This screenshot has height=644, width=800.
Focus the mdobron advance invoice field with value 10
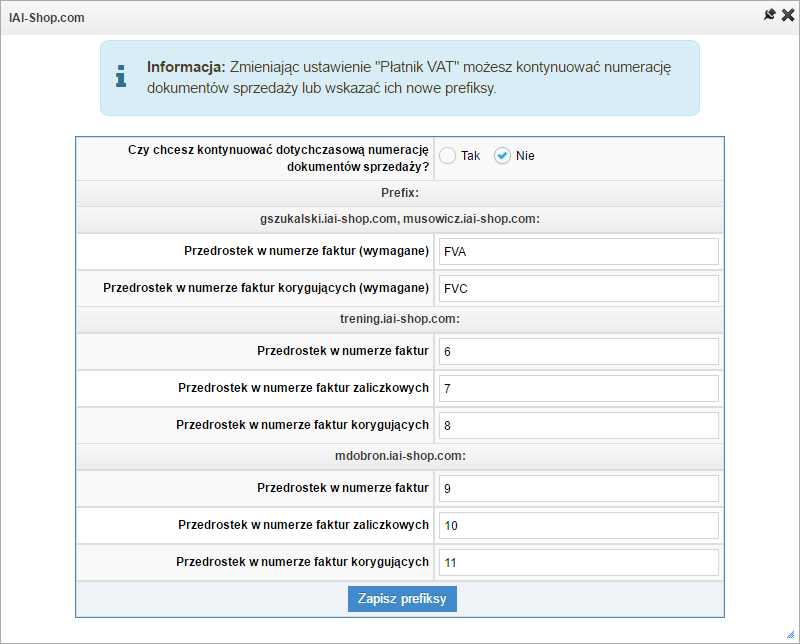(578, 525)
